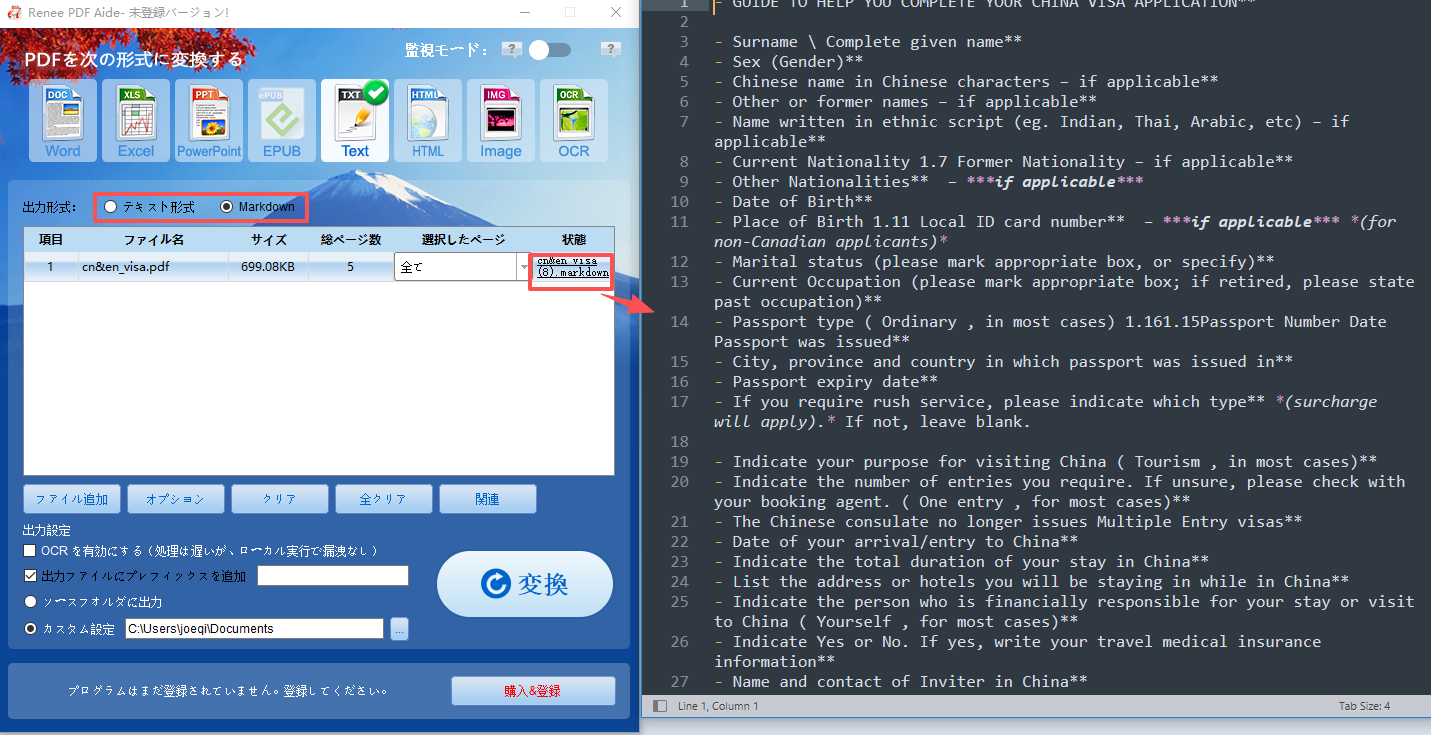Pick the EPUB output format icon

click(x=281, y=121)
